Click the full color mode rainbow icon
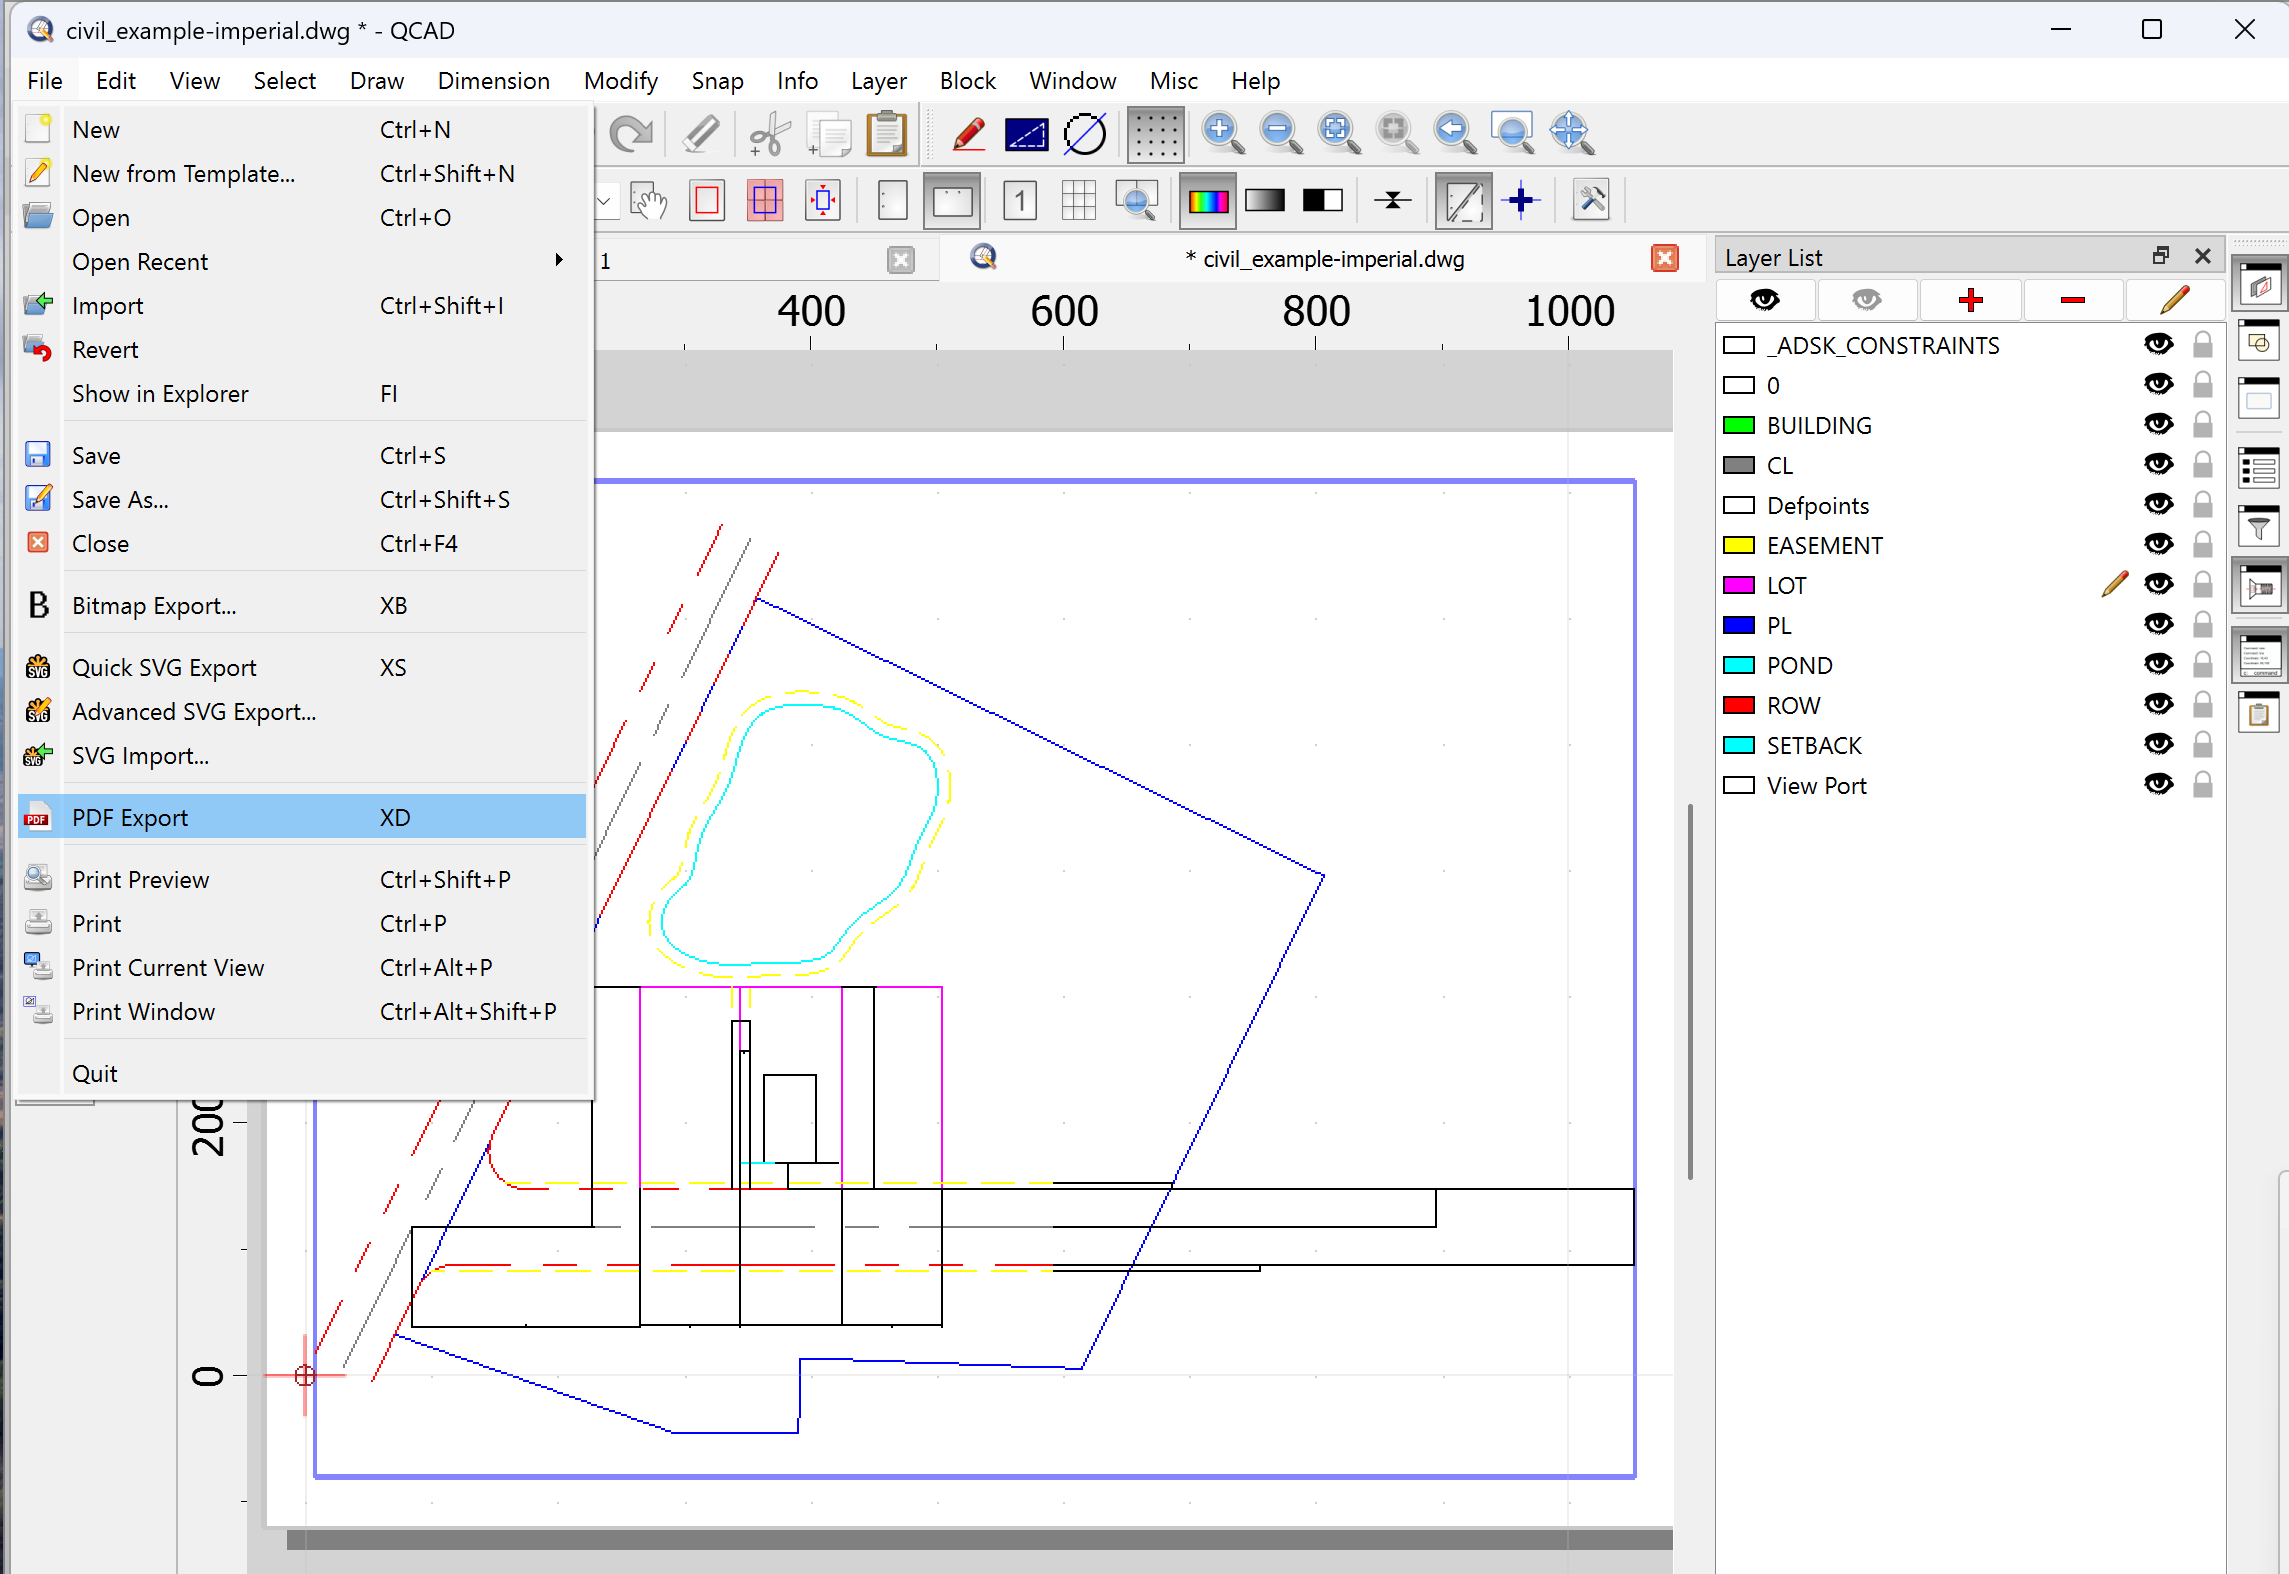Viewport: 2289px width, 1574px height. (x=1207, y=201)
